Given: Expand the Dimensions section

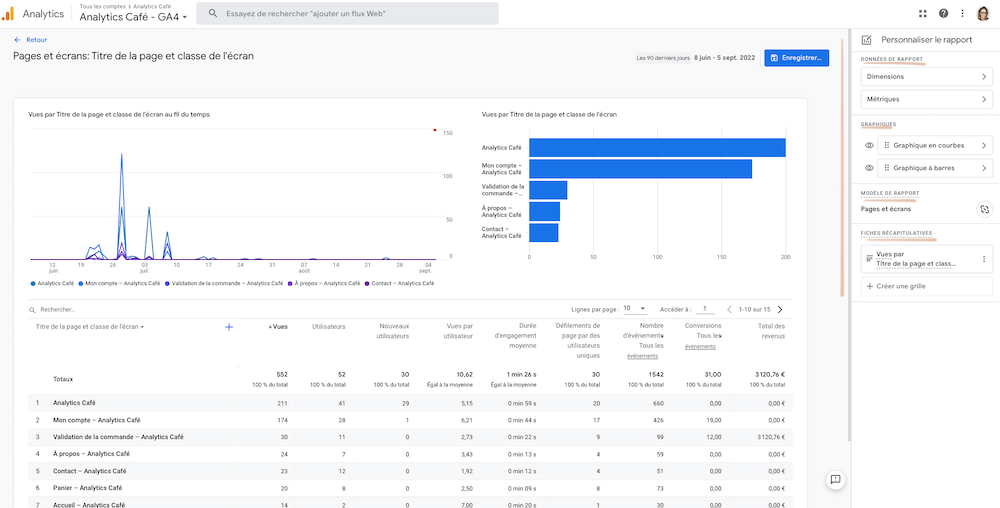Looking at the screenshot, I should pos(927,76).
